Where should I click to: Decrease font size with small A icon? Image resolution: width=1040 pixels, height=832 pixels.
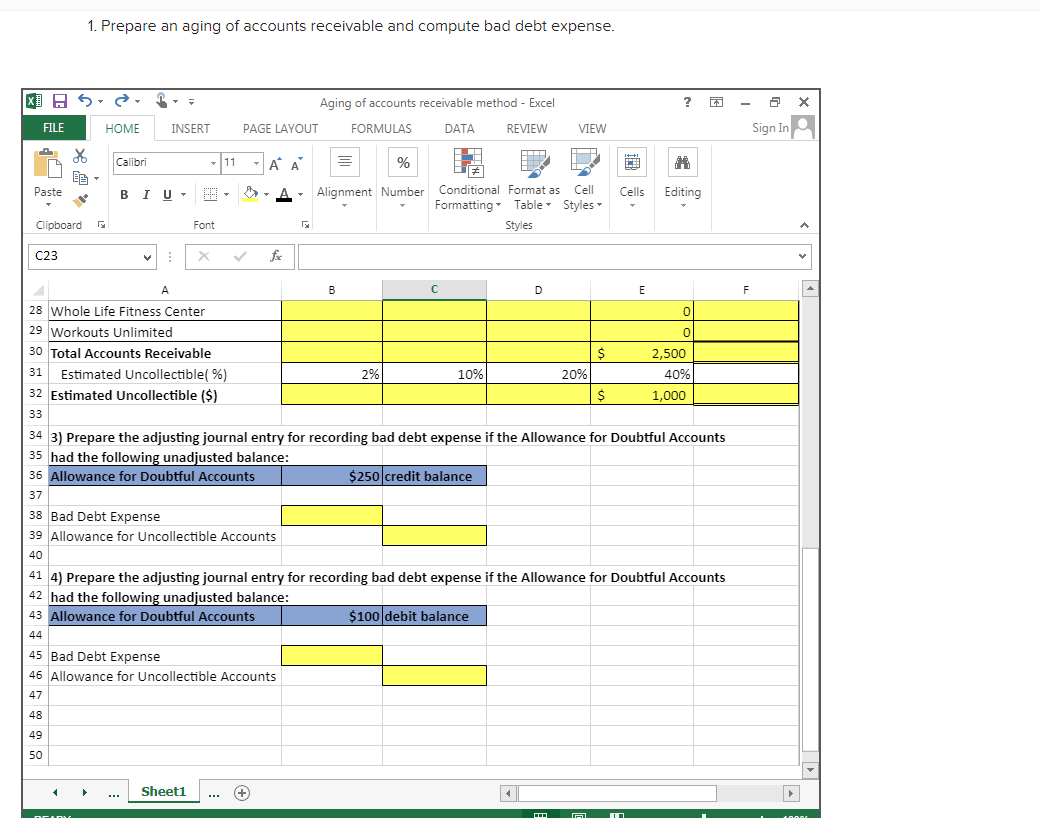coord(296,164)
